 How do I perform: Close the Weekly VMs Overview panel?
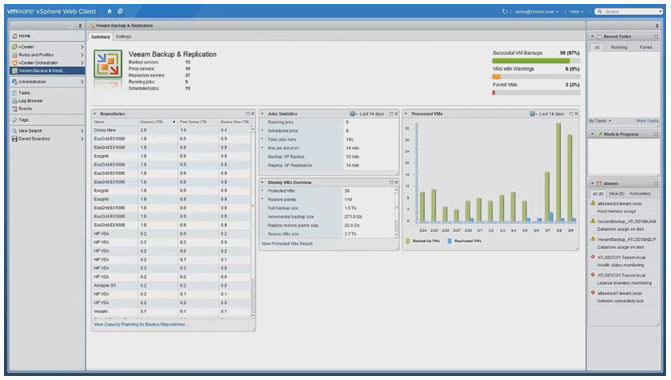coord(396,183)
